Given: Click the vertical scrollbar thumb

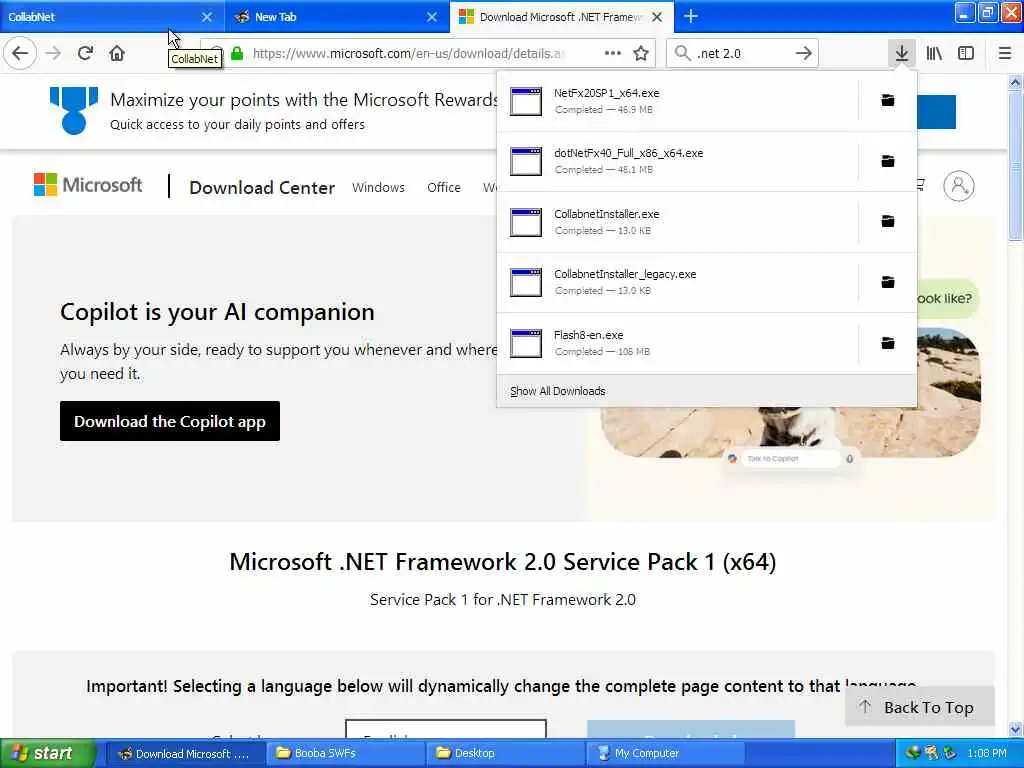Looking at the screenshot, I should point(1015,165).
